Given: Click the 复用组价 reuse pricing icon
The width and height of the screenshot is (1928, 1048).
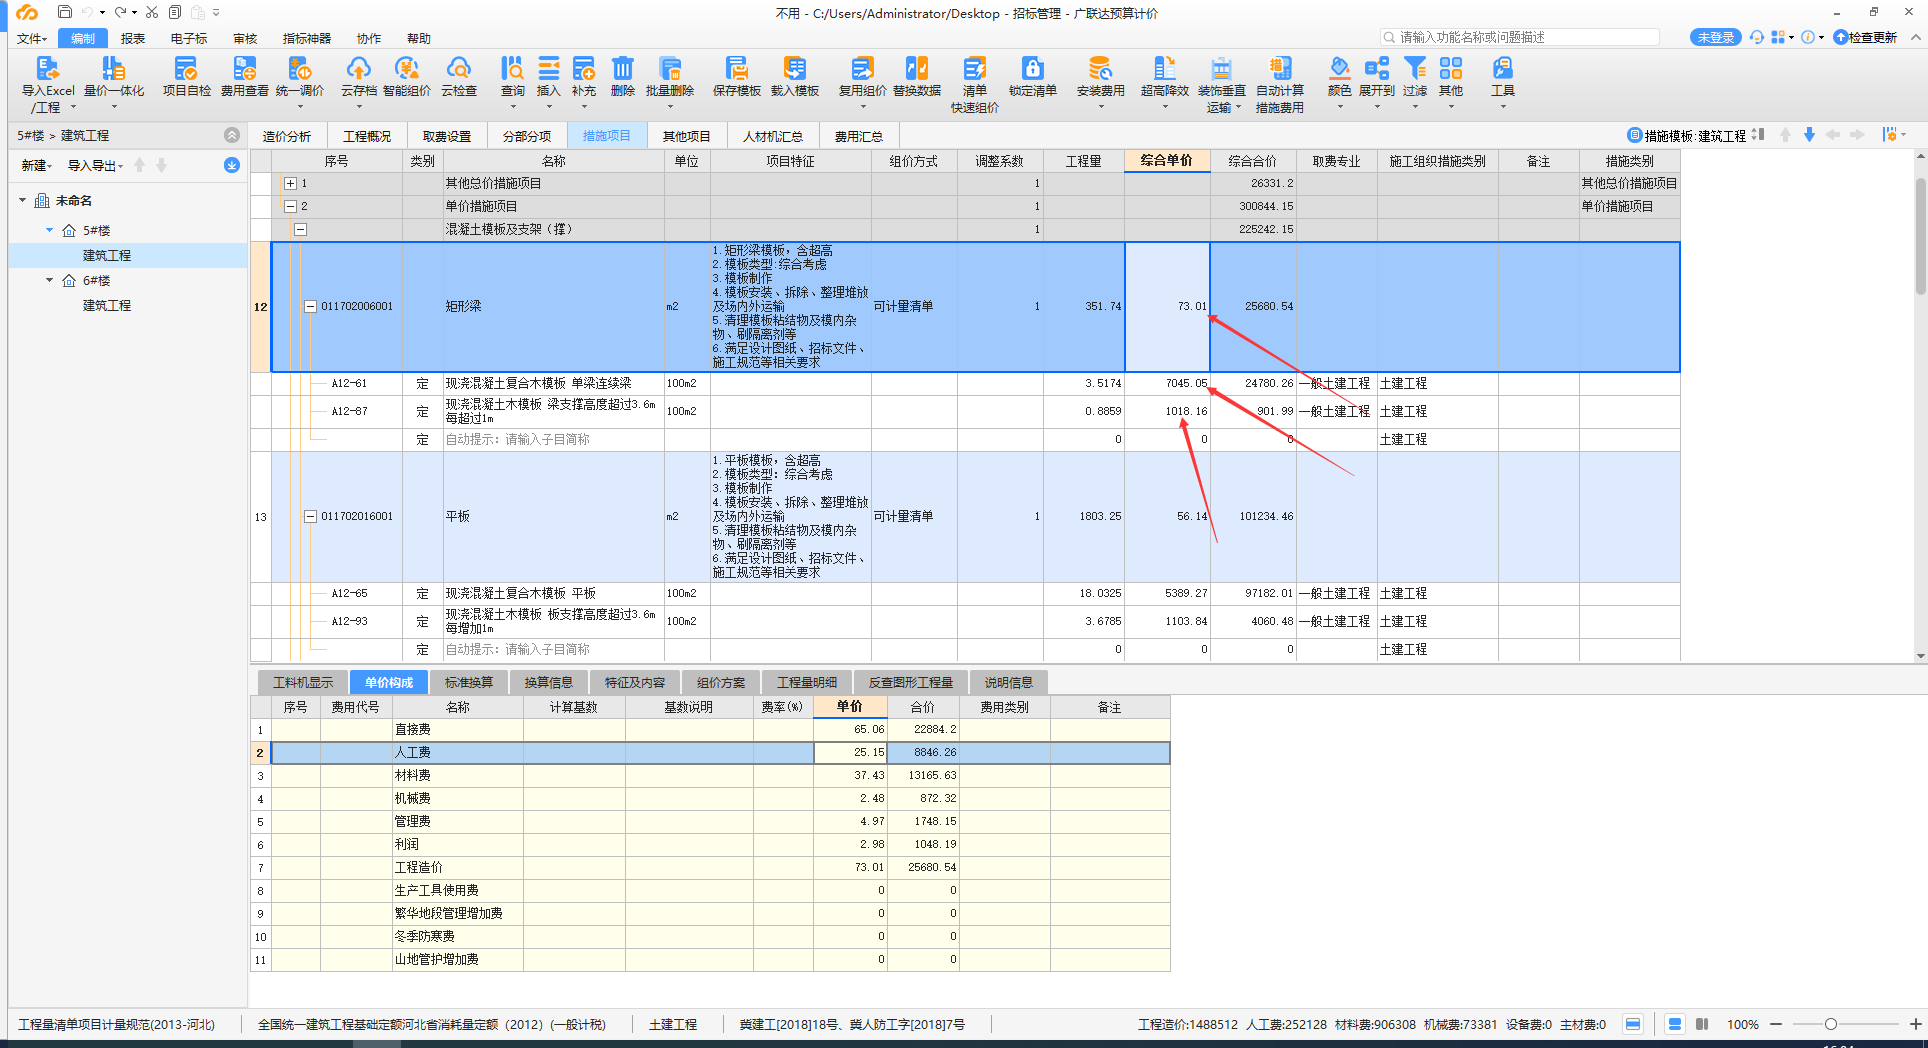Looking at the screenshot, I should pyautogui.click(x=862, y=69).
